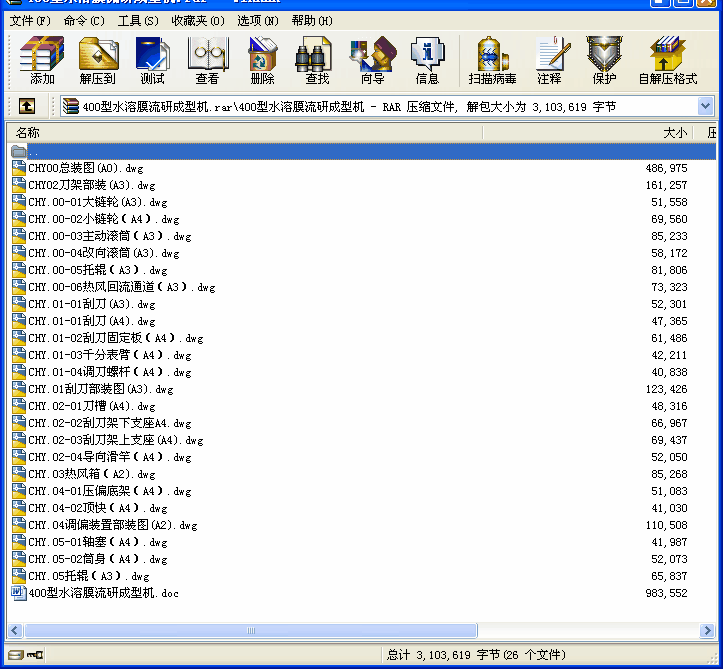
Task: Launch the 查找 (Find) binoculars tool
Action: pyautogui.click(x=317, y=60)
